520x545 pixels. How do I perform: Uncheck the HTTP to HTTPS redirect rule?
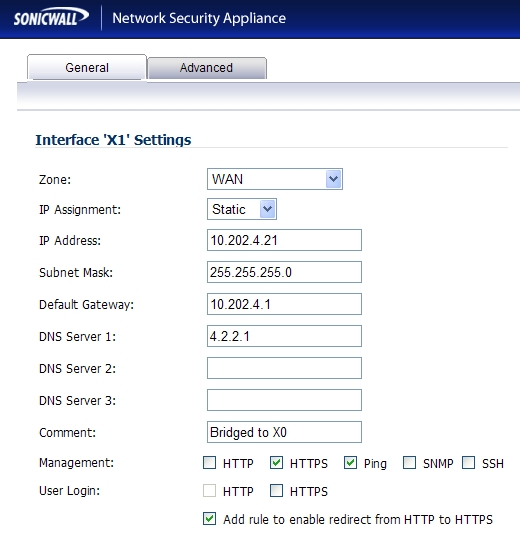(209, 519)
